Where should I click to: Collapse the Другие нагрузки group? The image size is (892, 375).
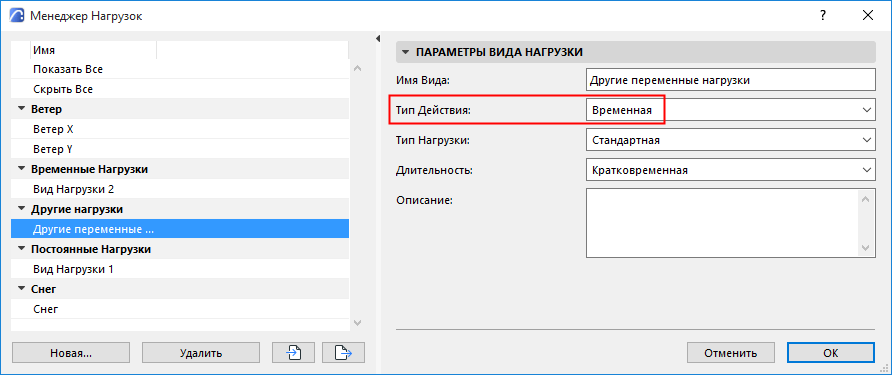pyautogui.click(x=22, y=209)
